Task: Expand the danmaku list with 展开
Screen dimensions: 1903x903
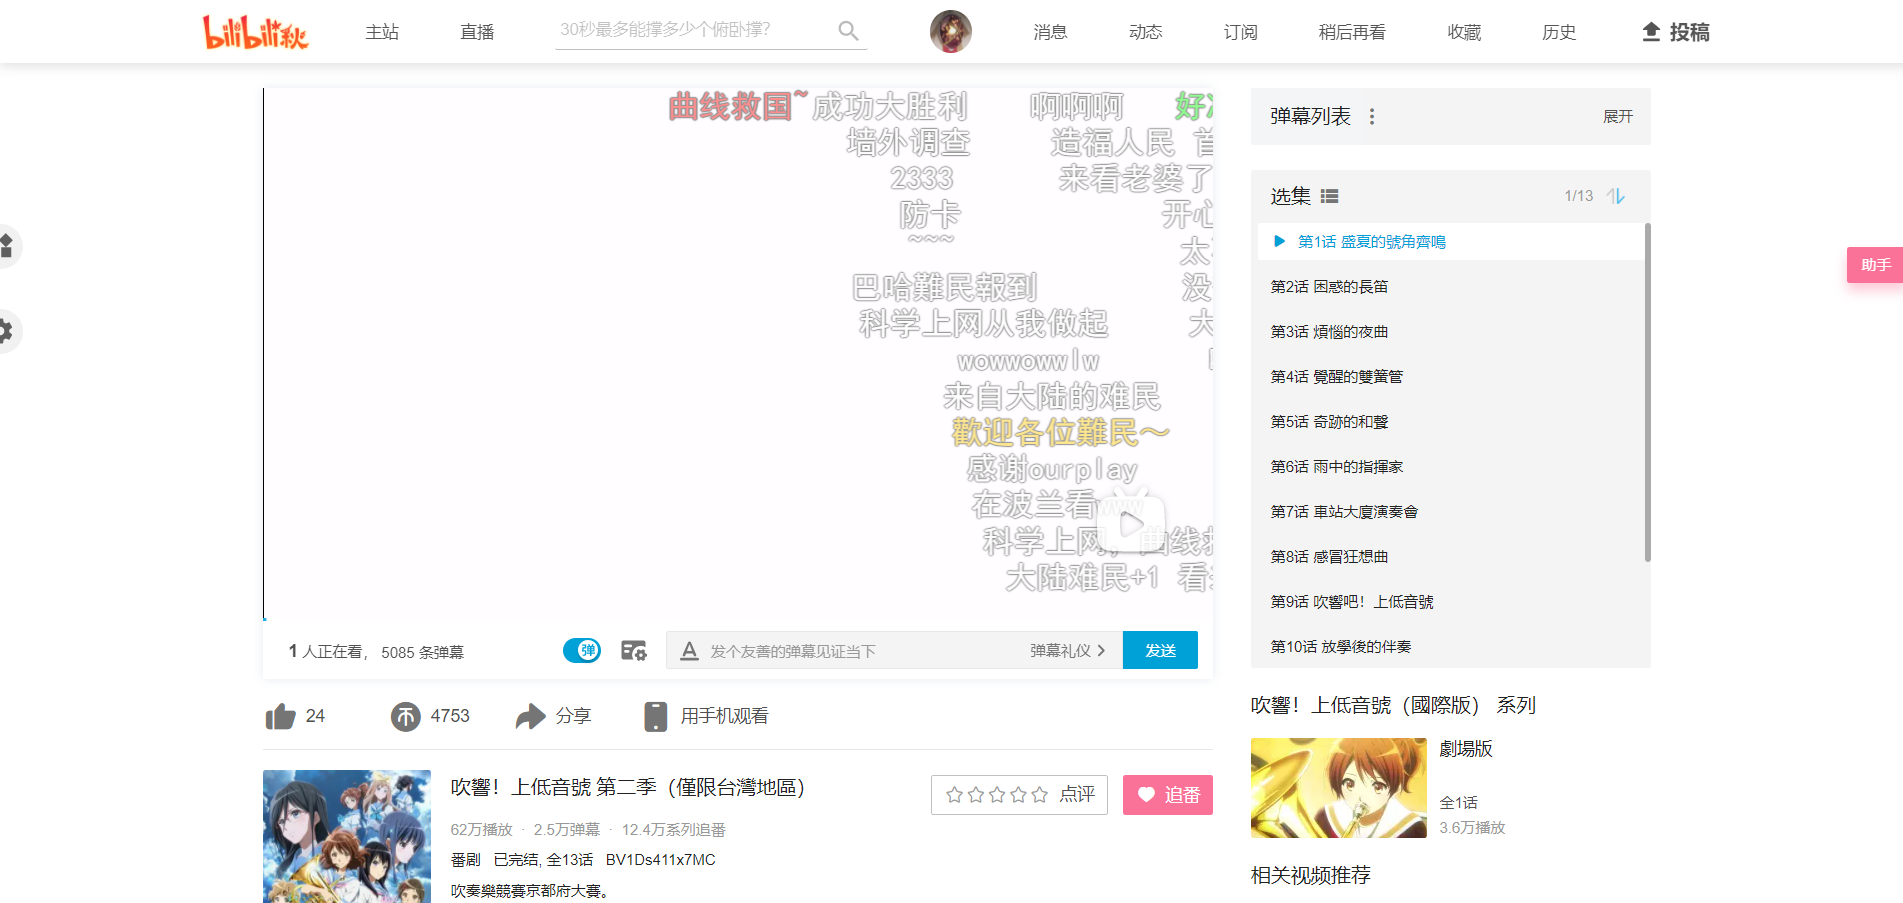Action: (x=1617, y=117)
